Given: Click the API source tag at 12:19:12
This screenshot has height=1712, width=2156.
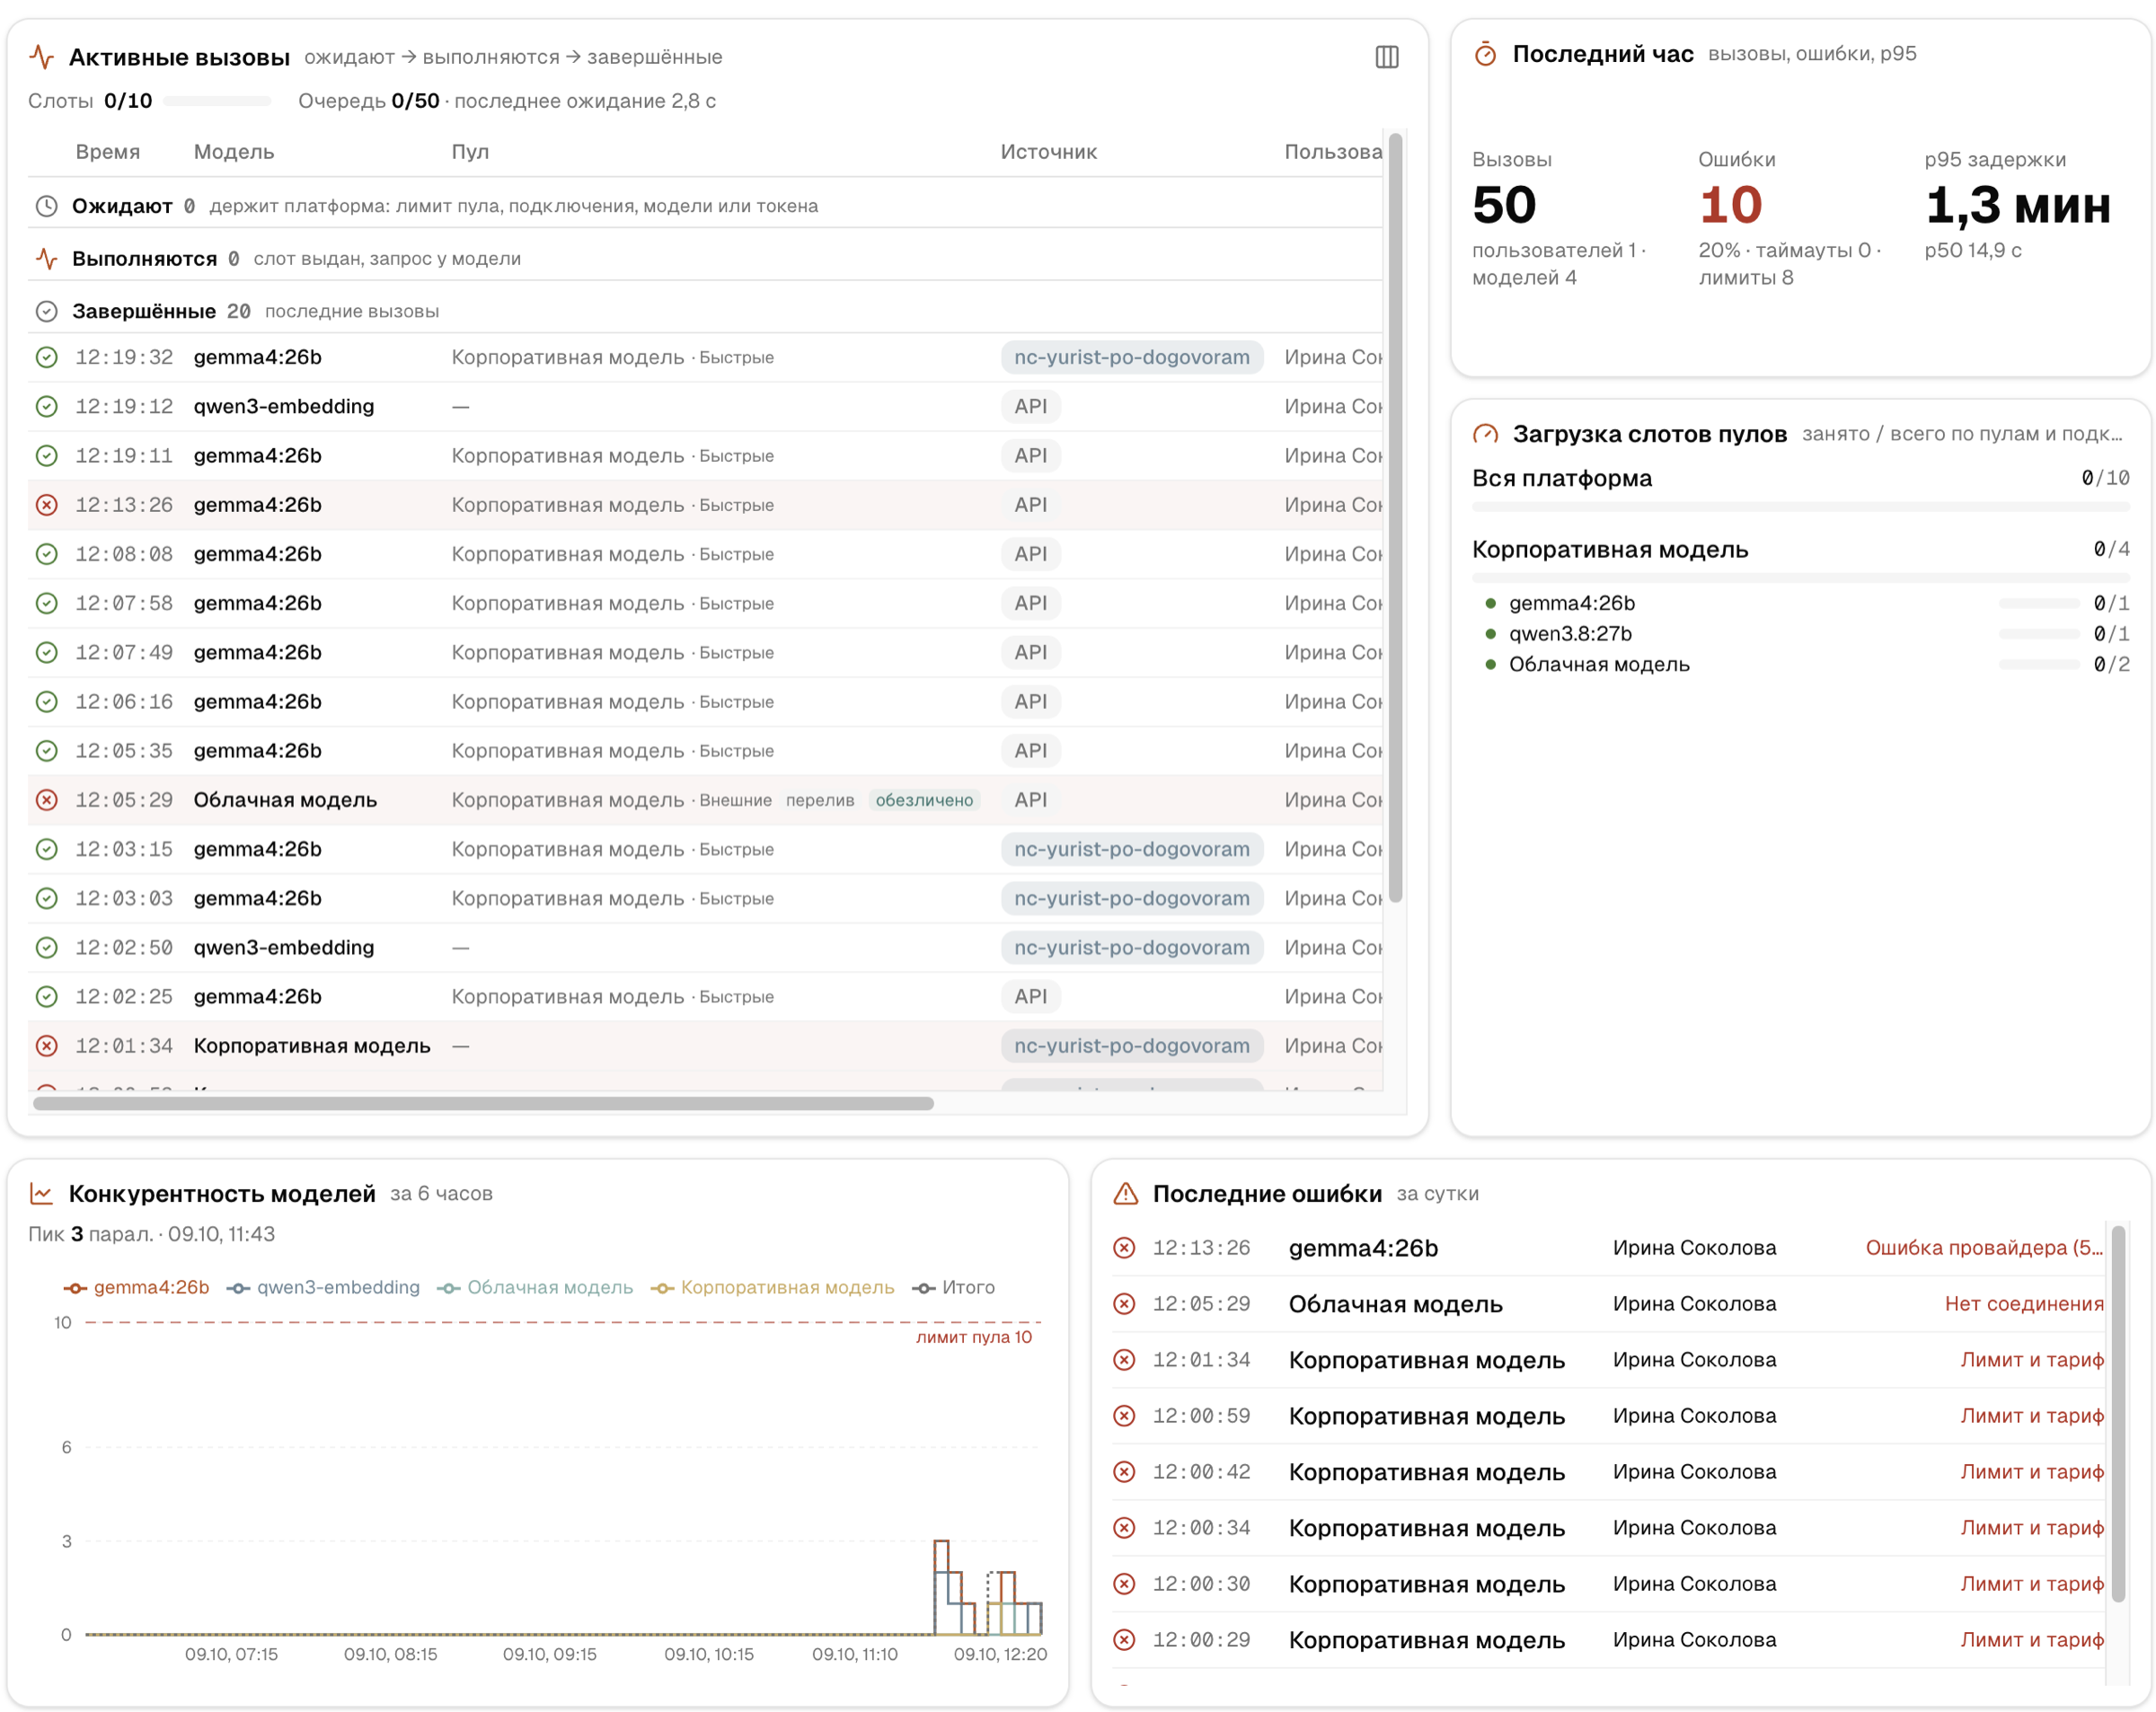Looking at the screenshot, I should click(1031, 406).
